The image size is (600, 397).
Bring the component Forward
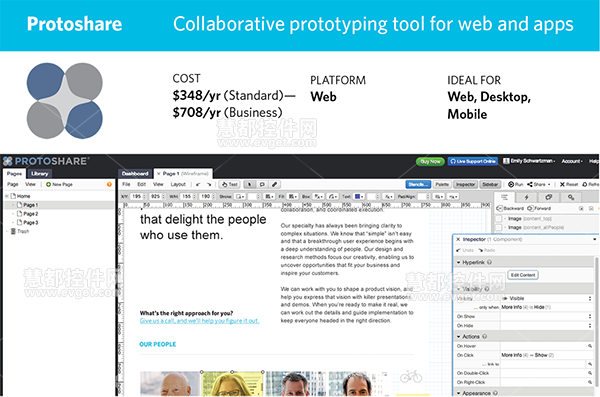(539, 208)
